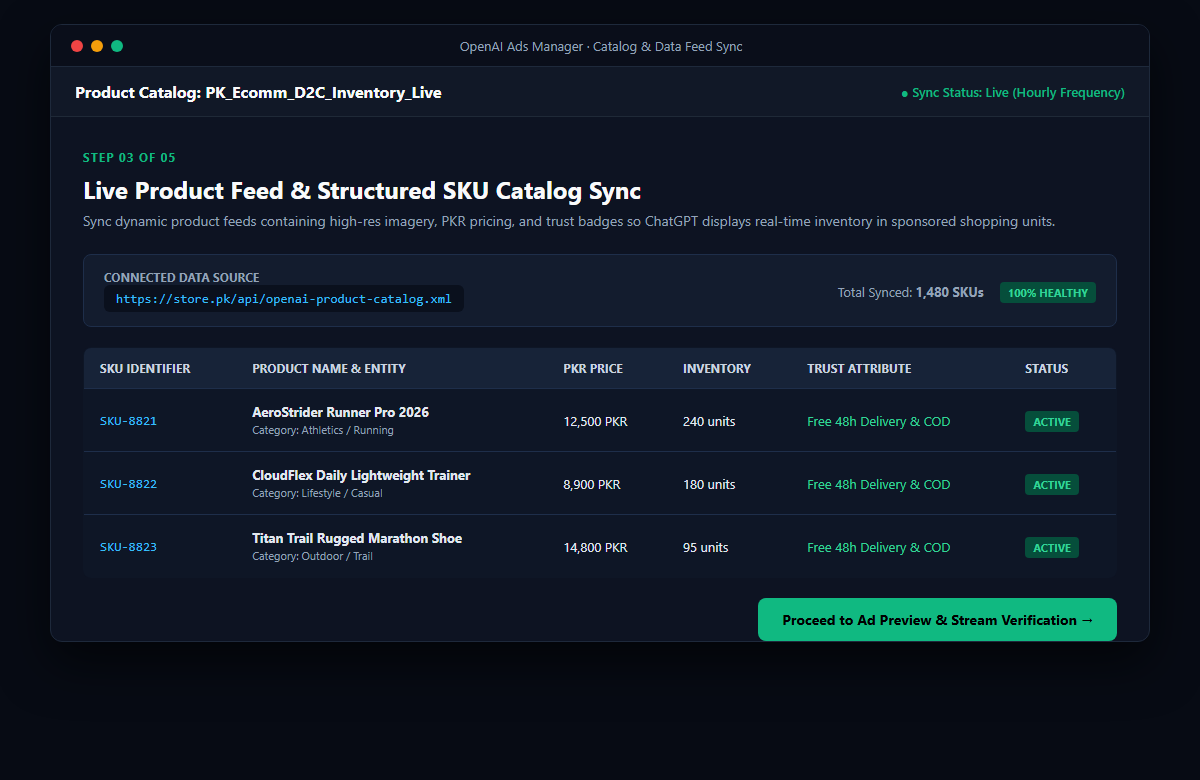
Task: Select the INVENTORY column header
Action: [717, 369]
